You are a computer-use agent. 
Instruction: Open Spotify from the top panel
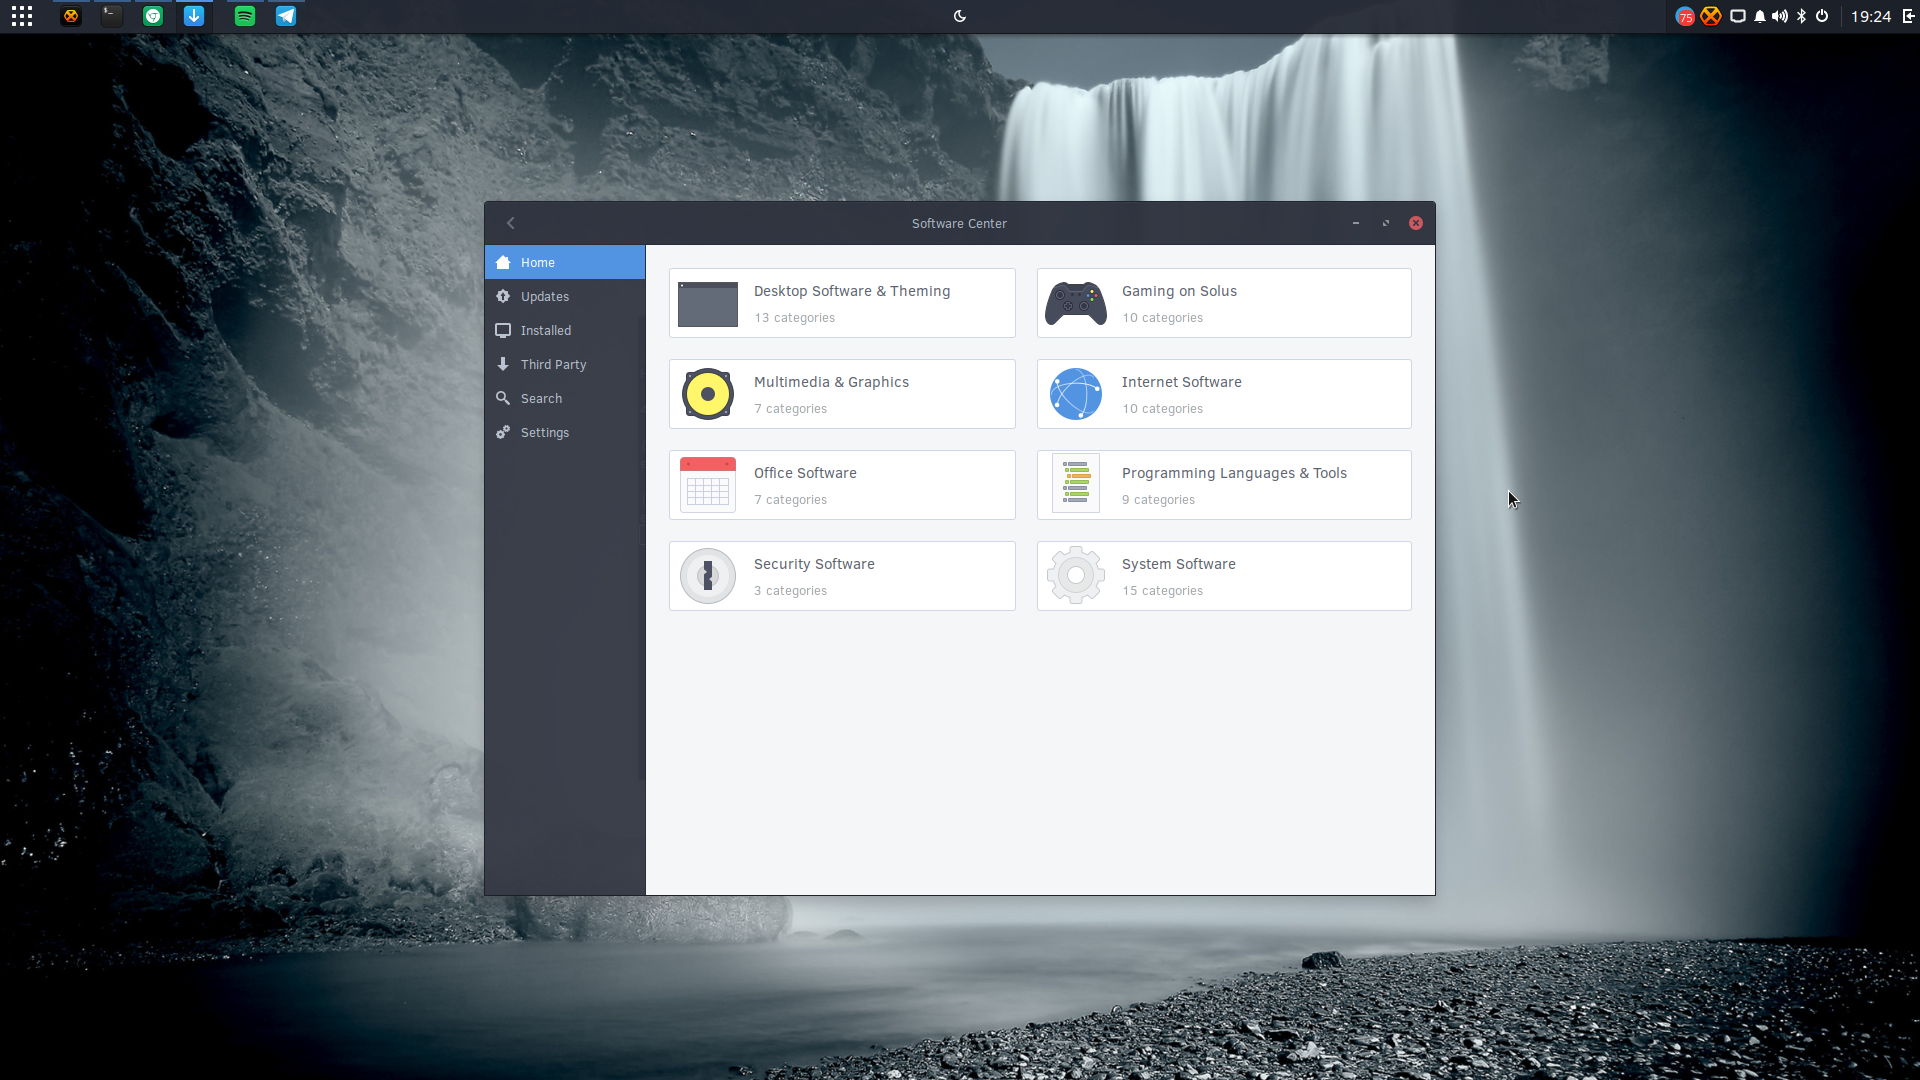click(x=245, y=16)
